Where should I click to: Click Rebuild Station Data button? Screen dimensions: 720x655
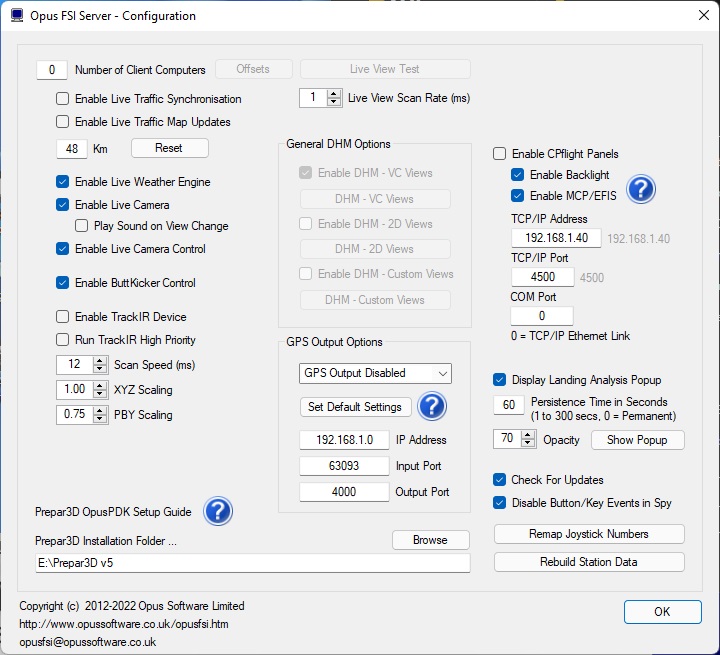(x=589, y=562)
